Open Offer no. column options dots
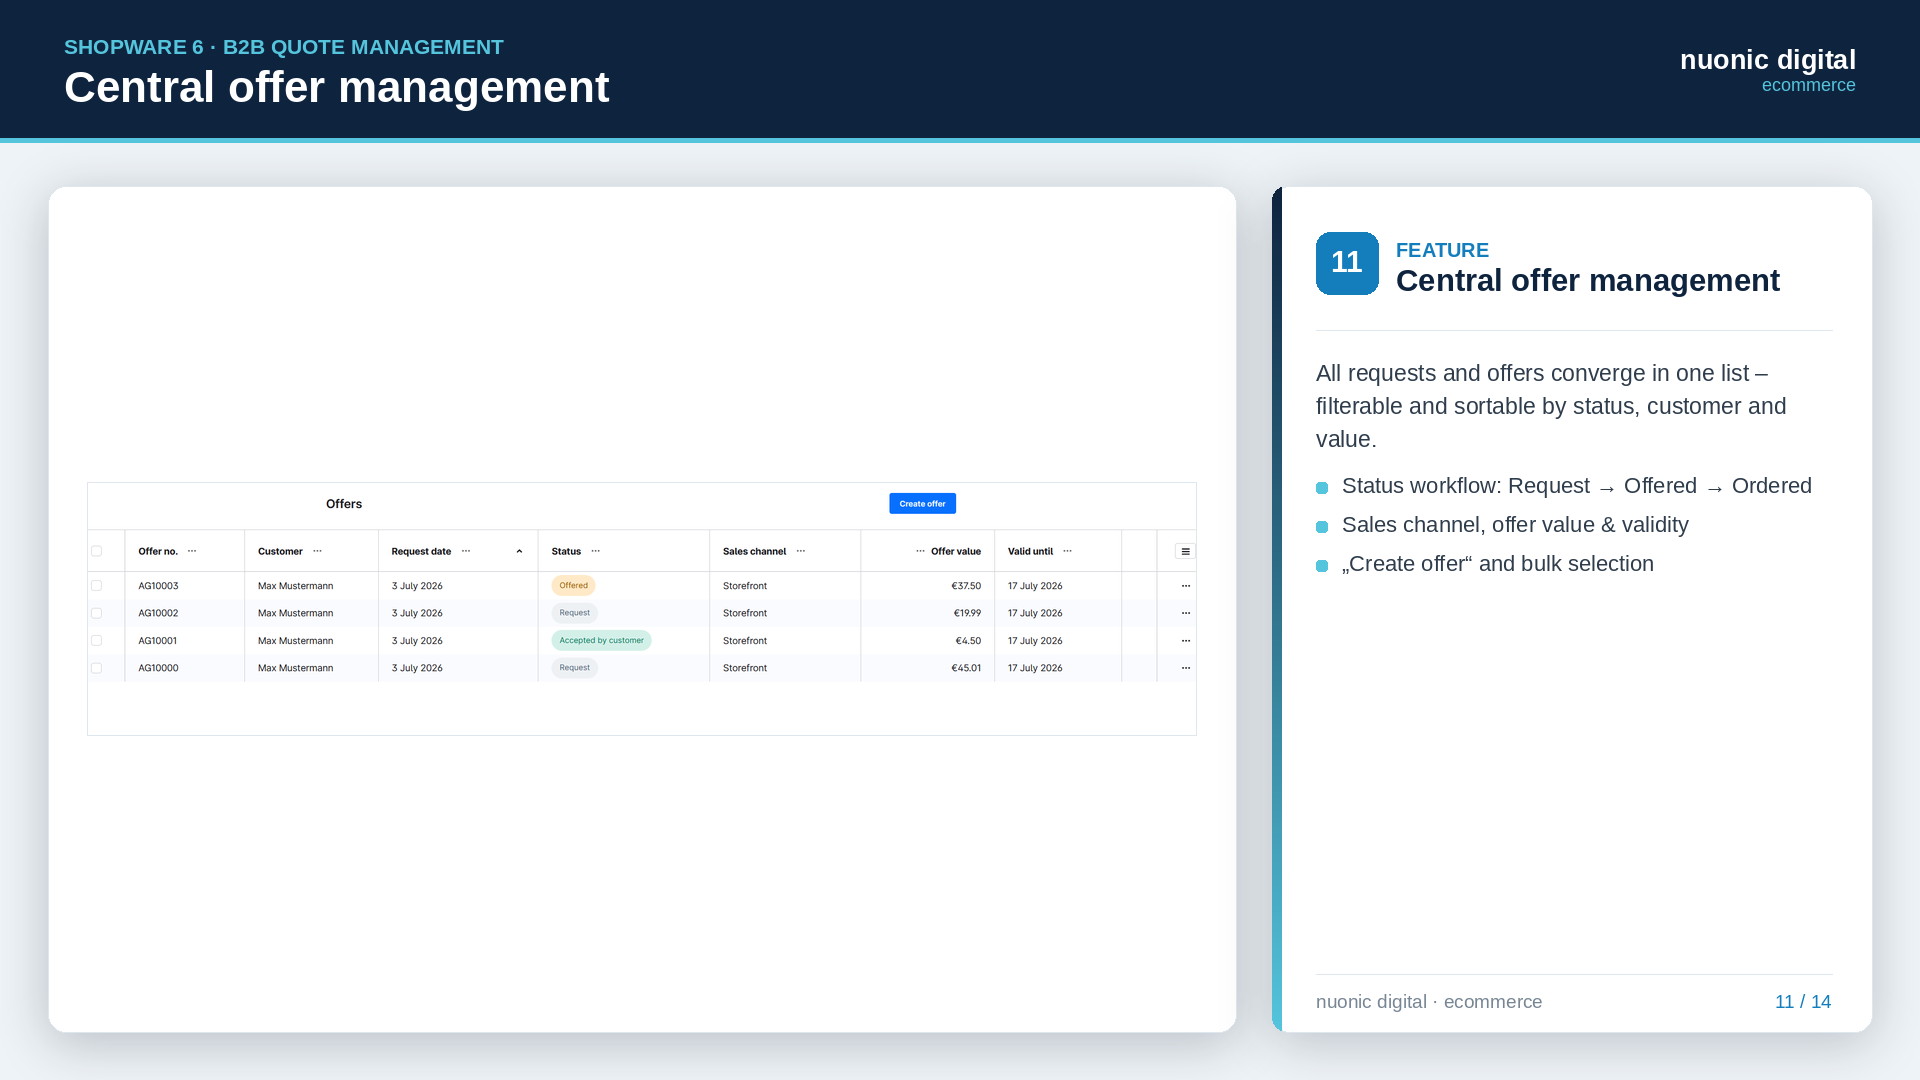Image resolution: width=1920 pixels, height=1080 pixels. click(x=192, y=551)
